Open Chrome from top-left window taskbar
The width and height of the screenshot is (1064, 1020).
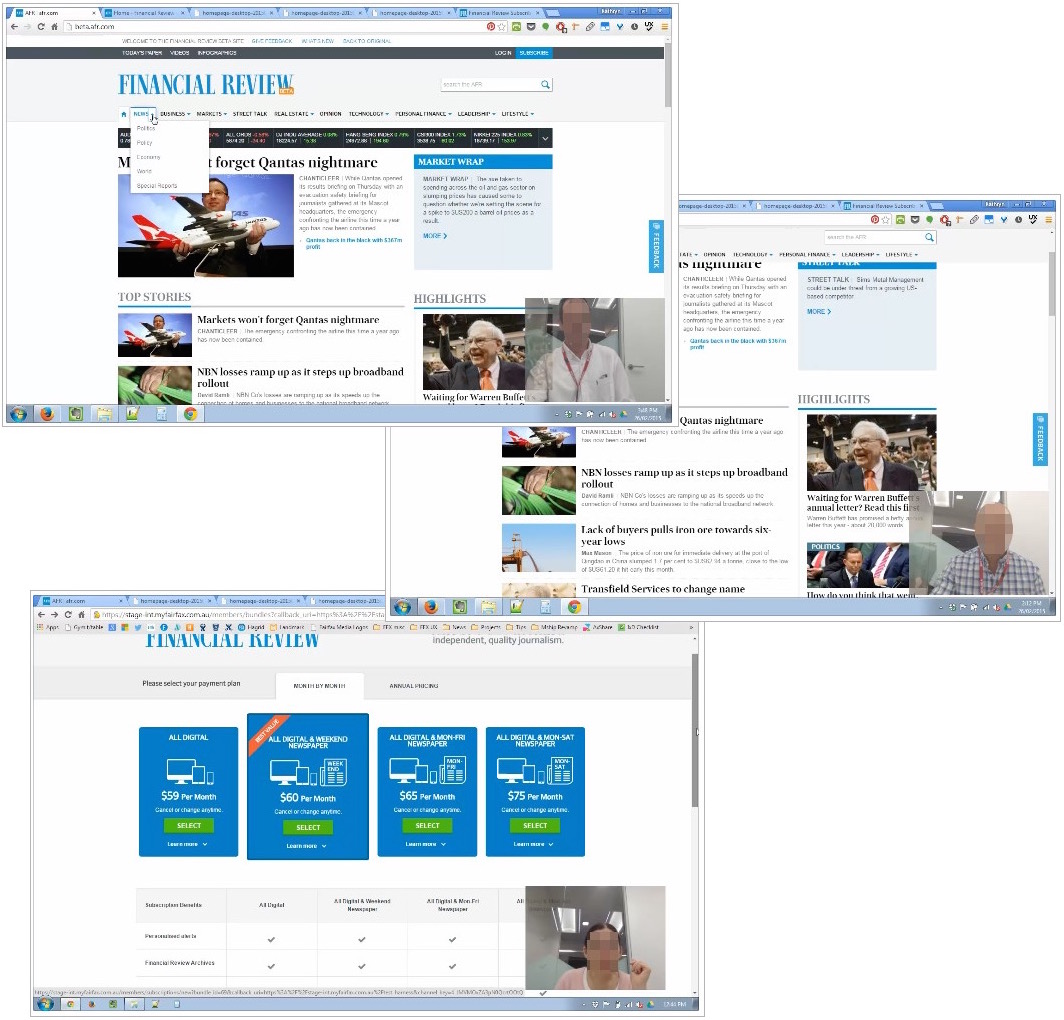[190, 413]
